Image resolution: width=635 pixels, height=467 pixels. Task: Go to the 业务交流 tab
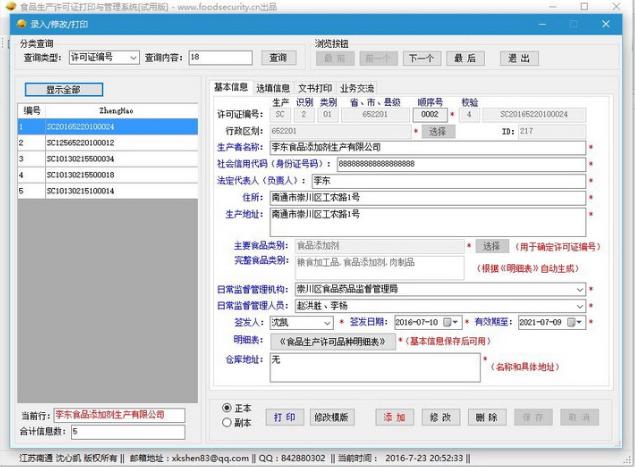tap(357, 88)
